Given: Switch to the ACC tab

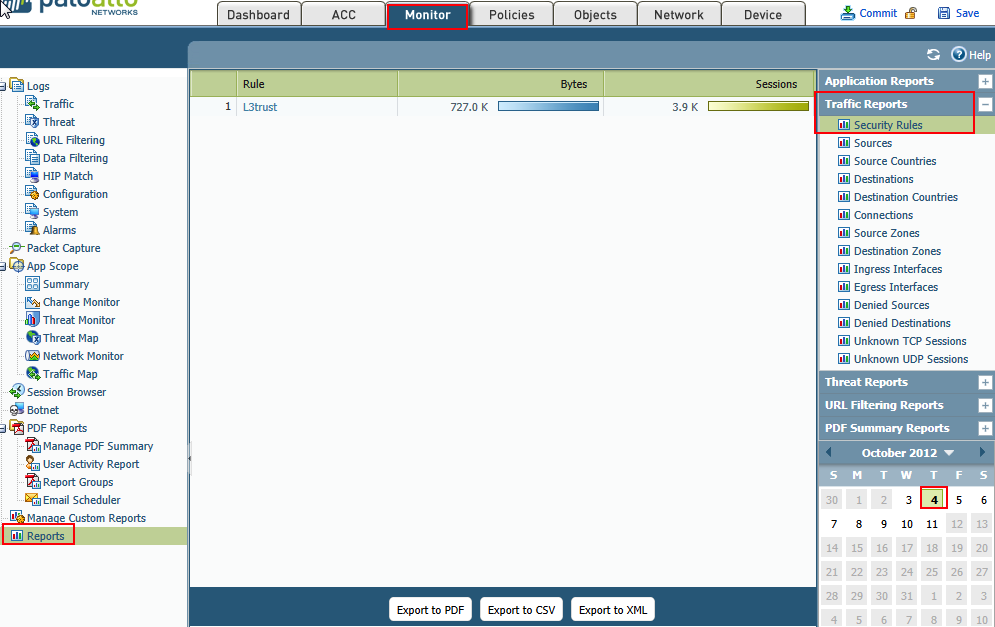Looking at the screenshot, I should [x=343, y=14].
